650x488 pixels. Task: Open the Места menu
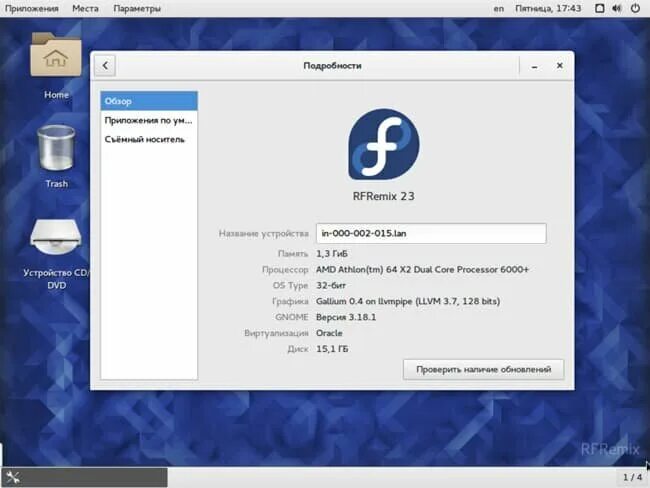click(x=85, y=8)
